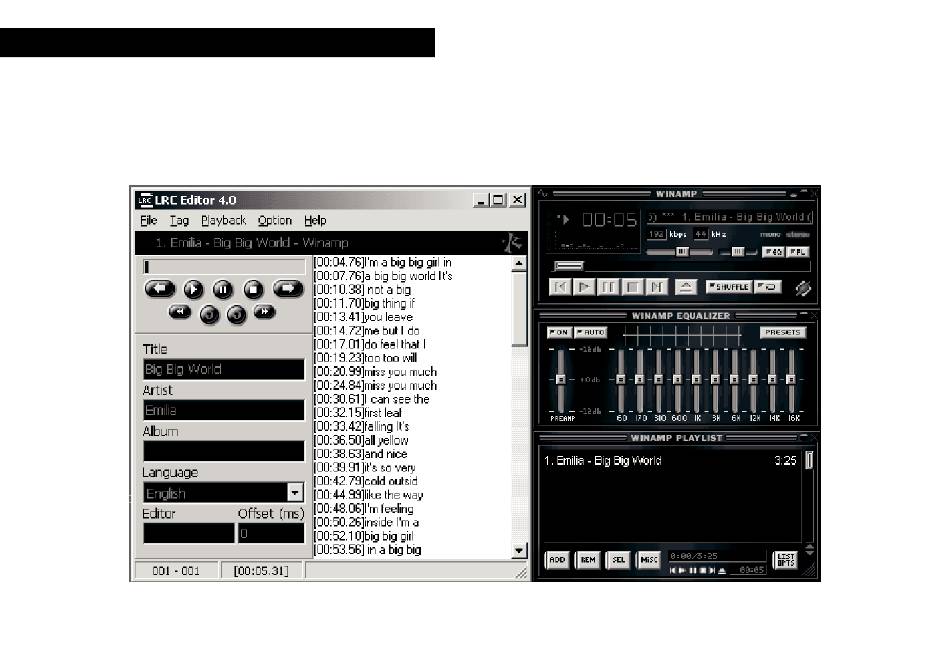Click the Winamp eject (open file) button
The image size is (950, 650).
(685, 287)
